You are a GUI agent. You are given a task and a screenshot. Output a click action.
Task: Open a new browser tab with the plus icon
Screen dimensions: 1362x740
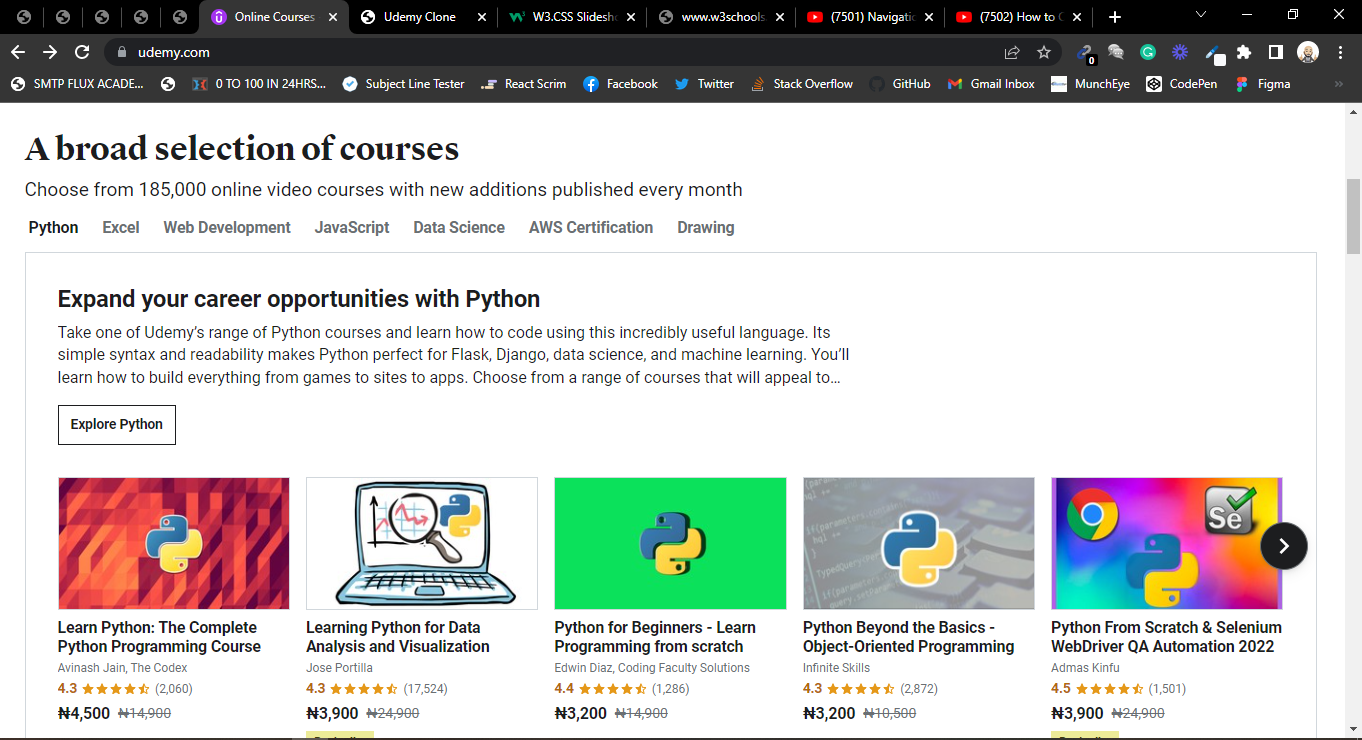[1113, 15]
